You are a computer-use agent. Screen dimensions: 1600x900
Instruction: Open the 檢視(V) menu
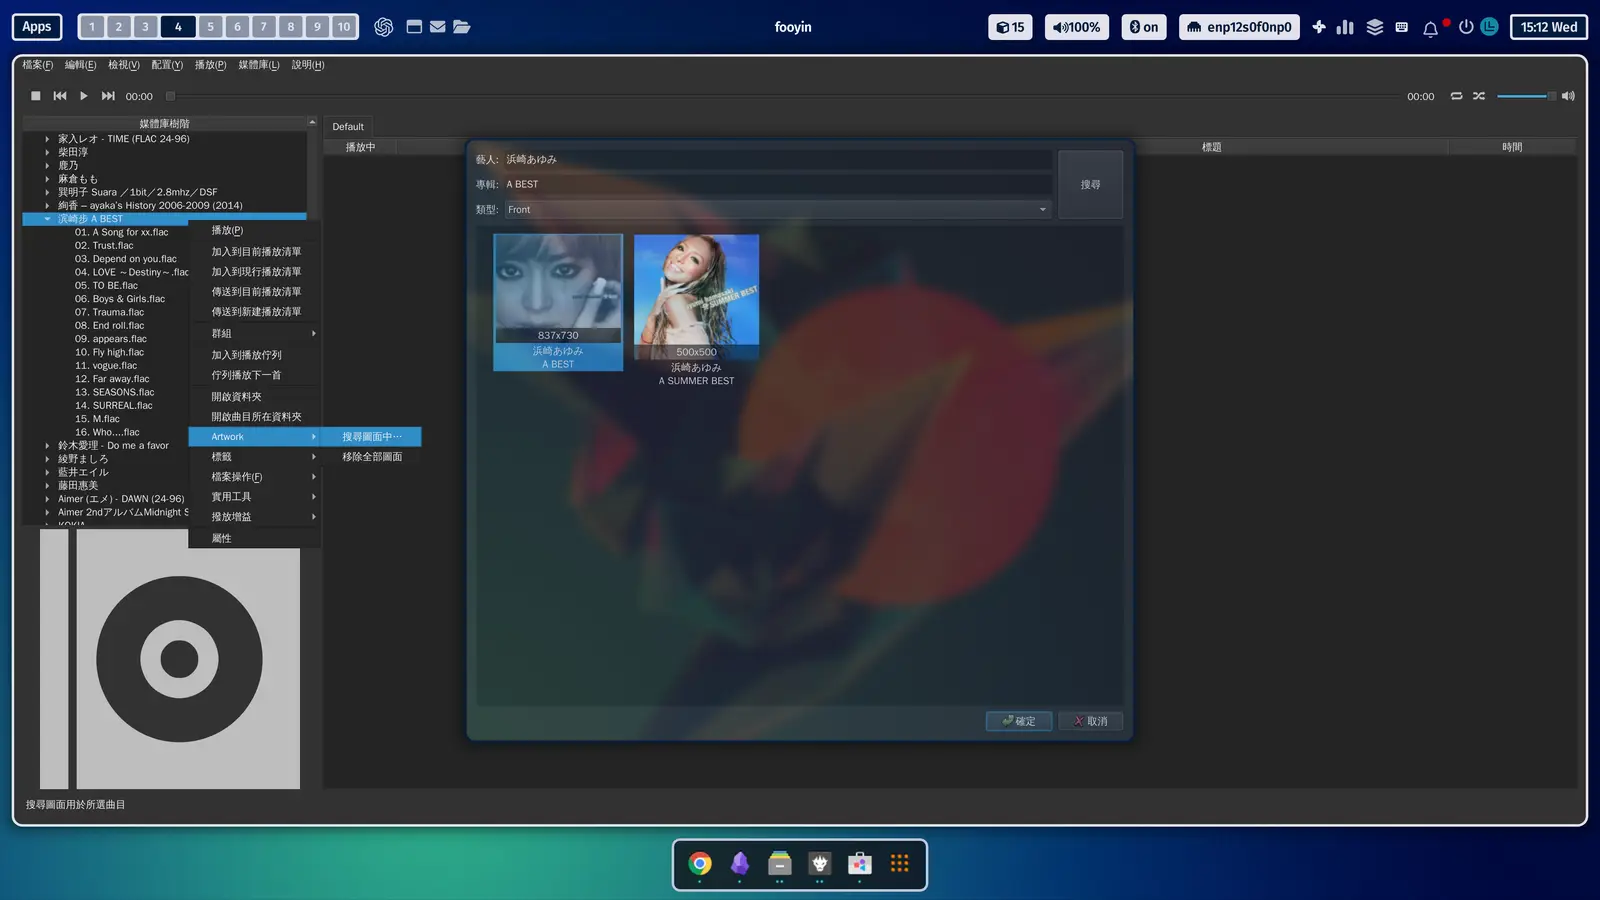[x=124, y=65]
